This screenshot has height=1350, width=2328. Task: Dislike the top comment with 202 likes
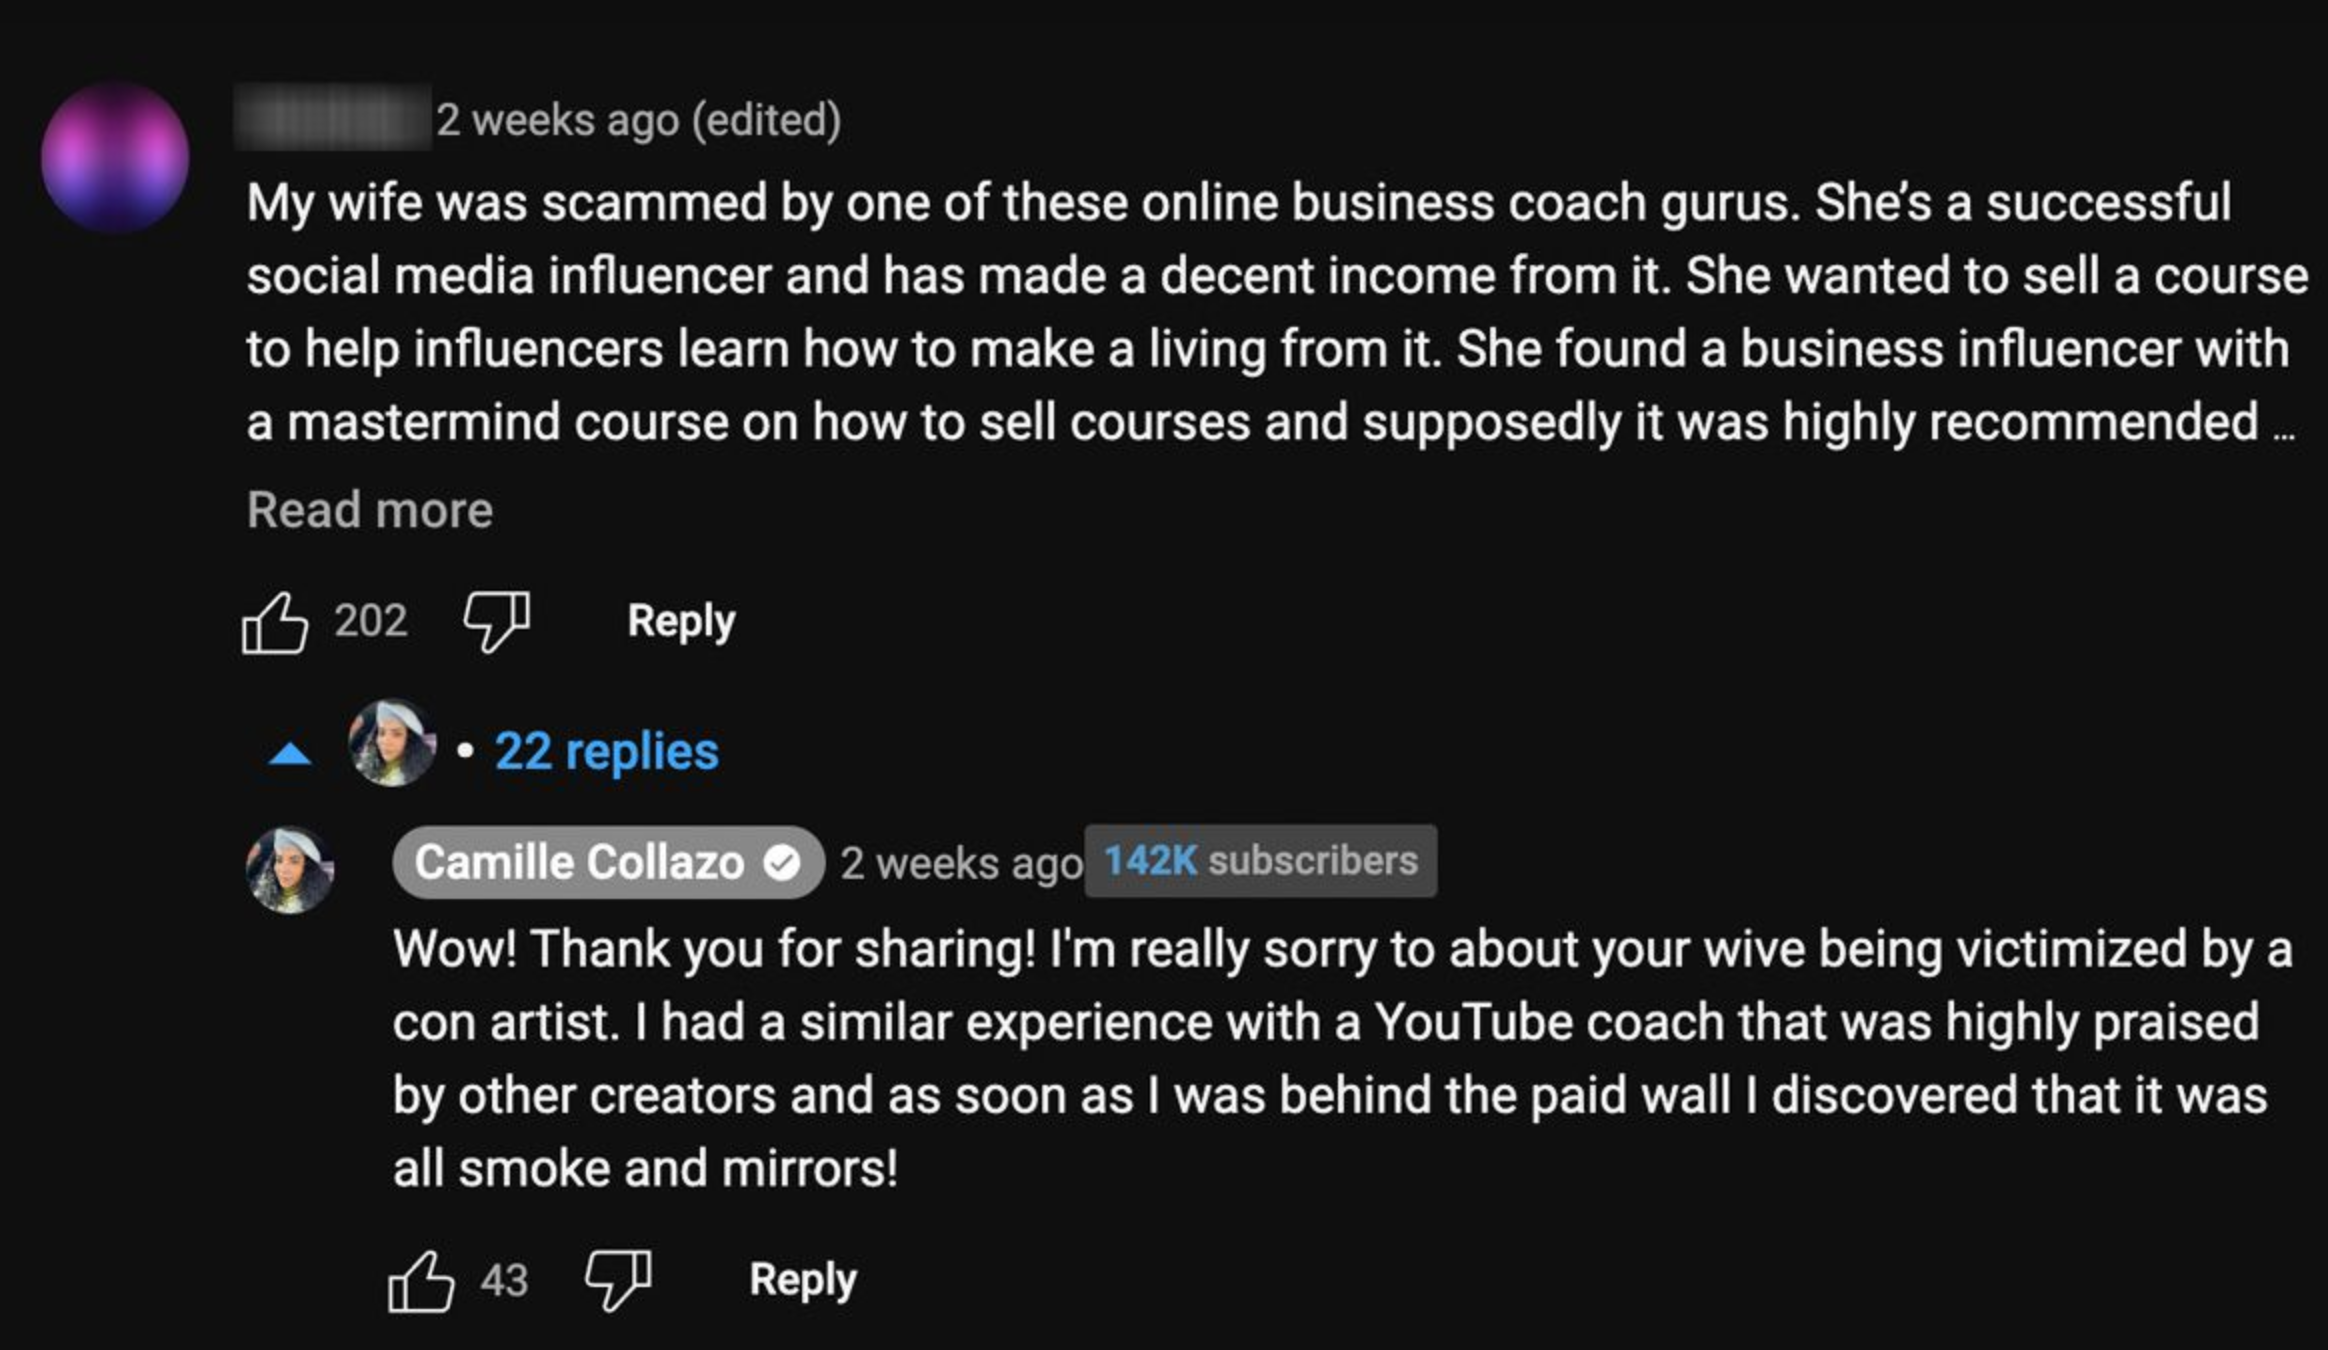click(x=497, y=621)
